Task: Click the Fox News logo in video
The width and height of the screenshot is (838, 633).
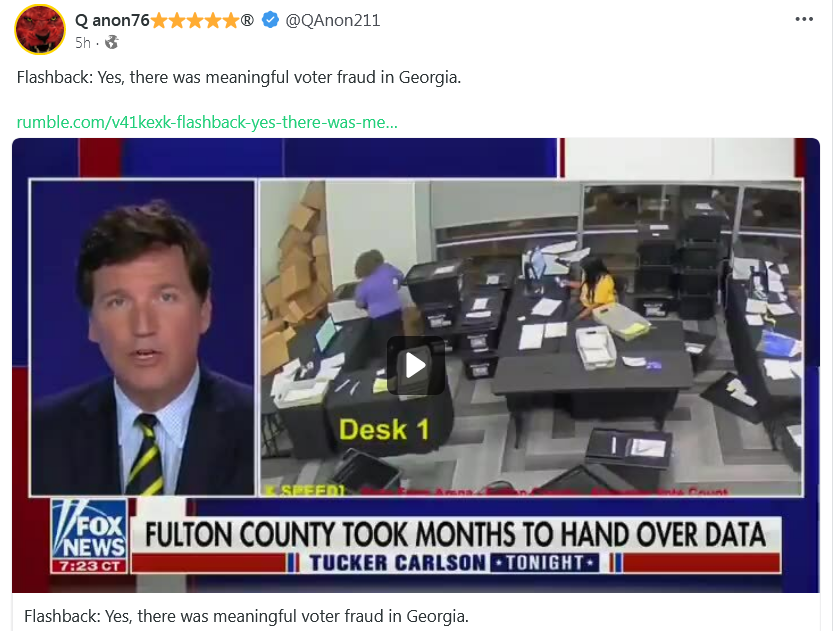Action: coord(89,529)
